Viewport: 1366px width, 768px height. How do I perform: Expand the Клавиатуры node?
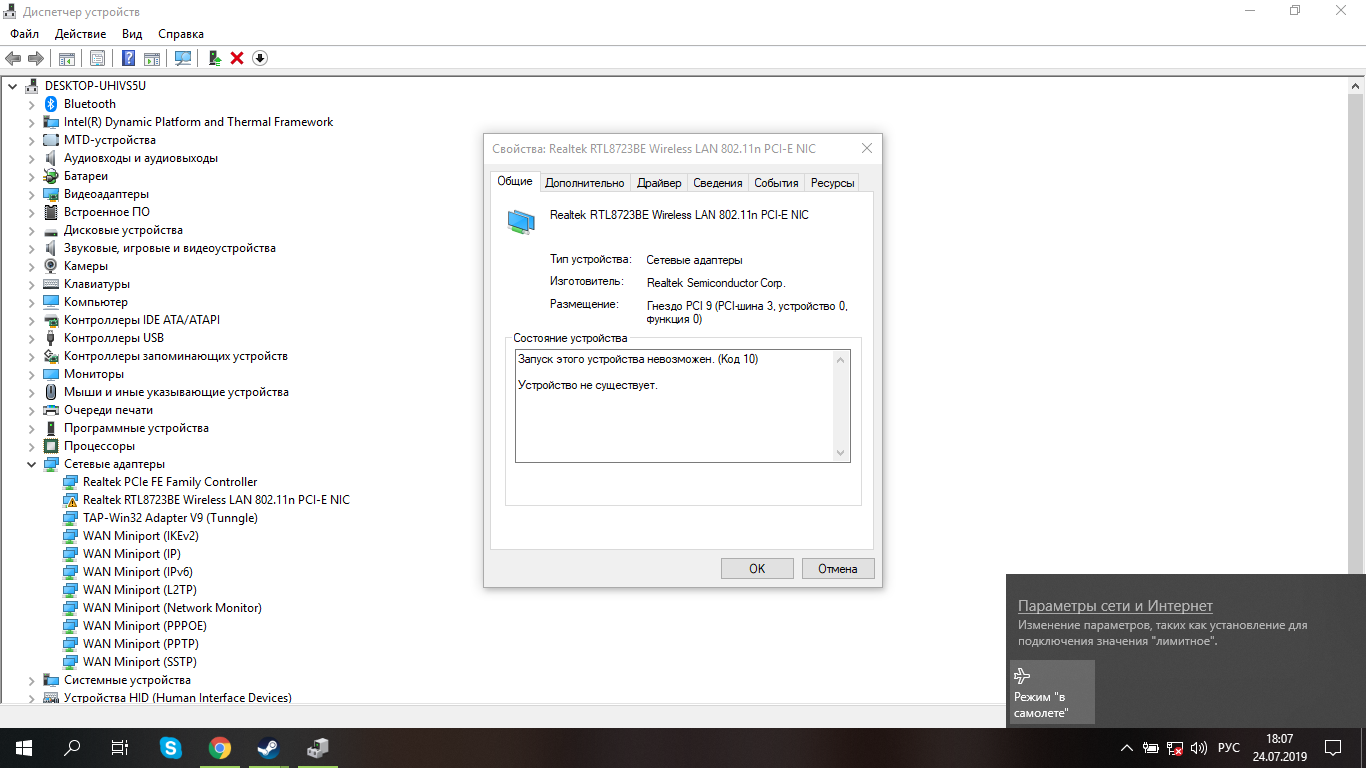pos(32,284)
